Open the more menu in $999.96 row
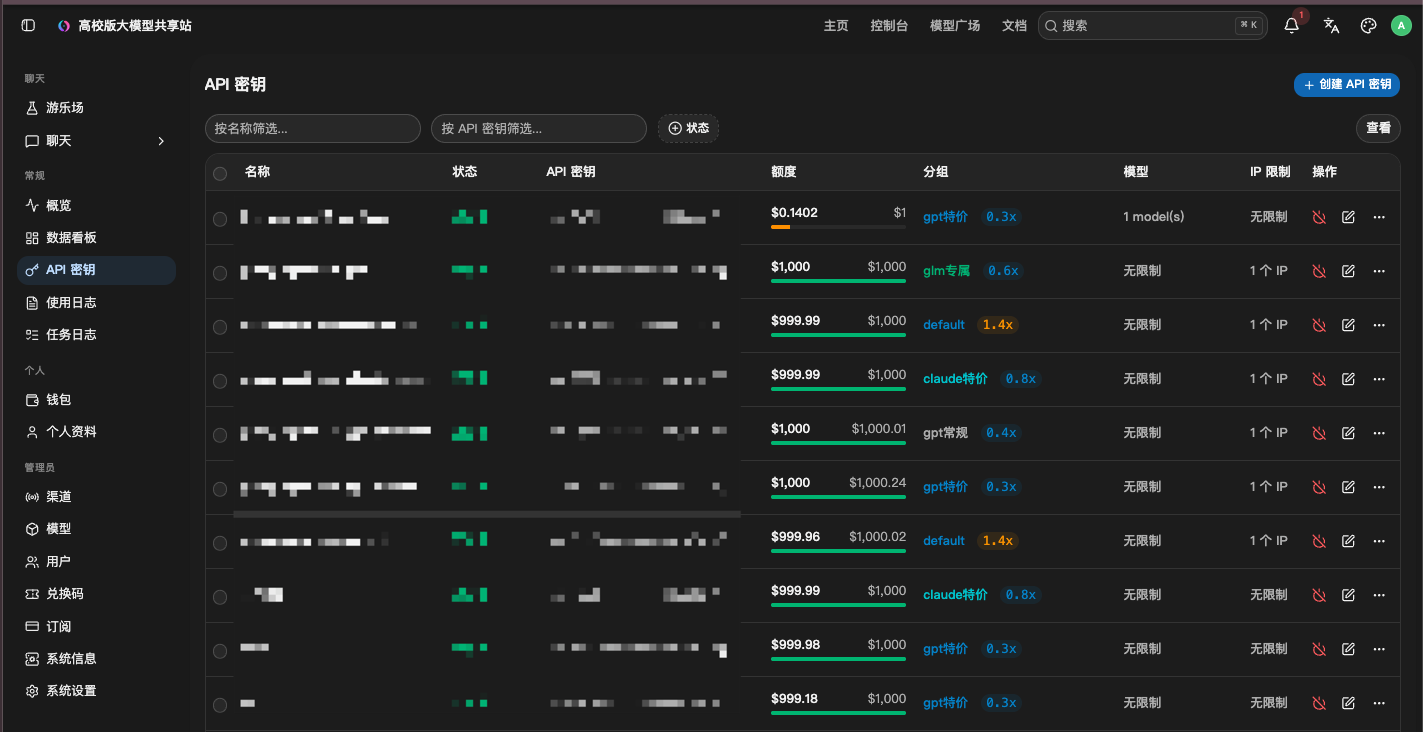This screenshot has width=1423, height=732. (1379, 541)
